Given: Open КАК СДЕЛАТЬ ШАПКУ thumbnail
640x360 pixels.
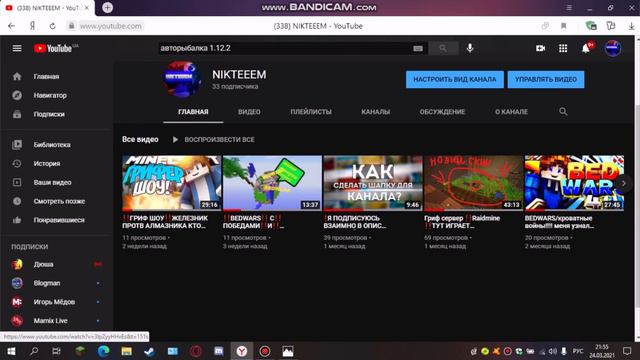Looking at the screenshot, I should [373, 183].
